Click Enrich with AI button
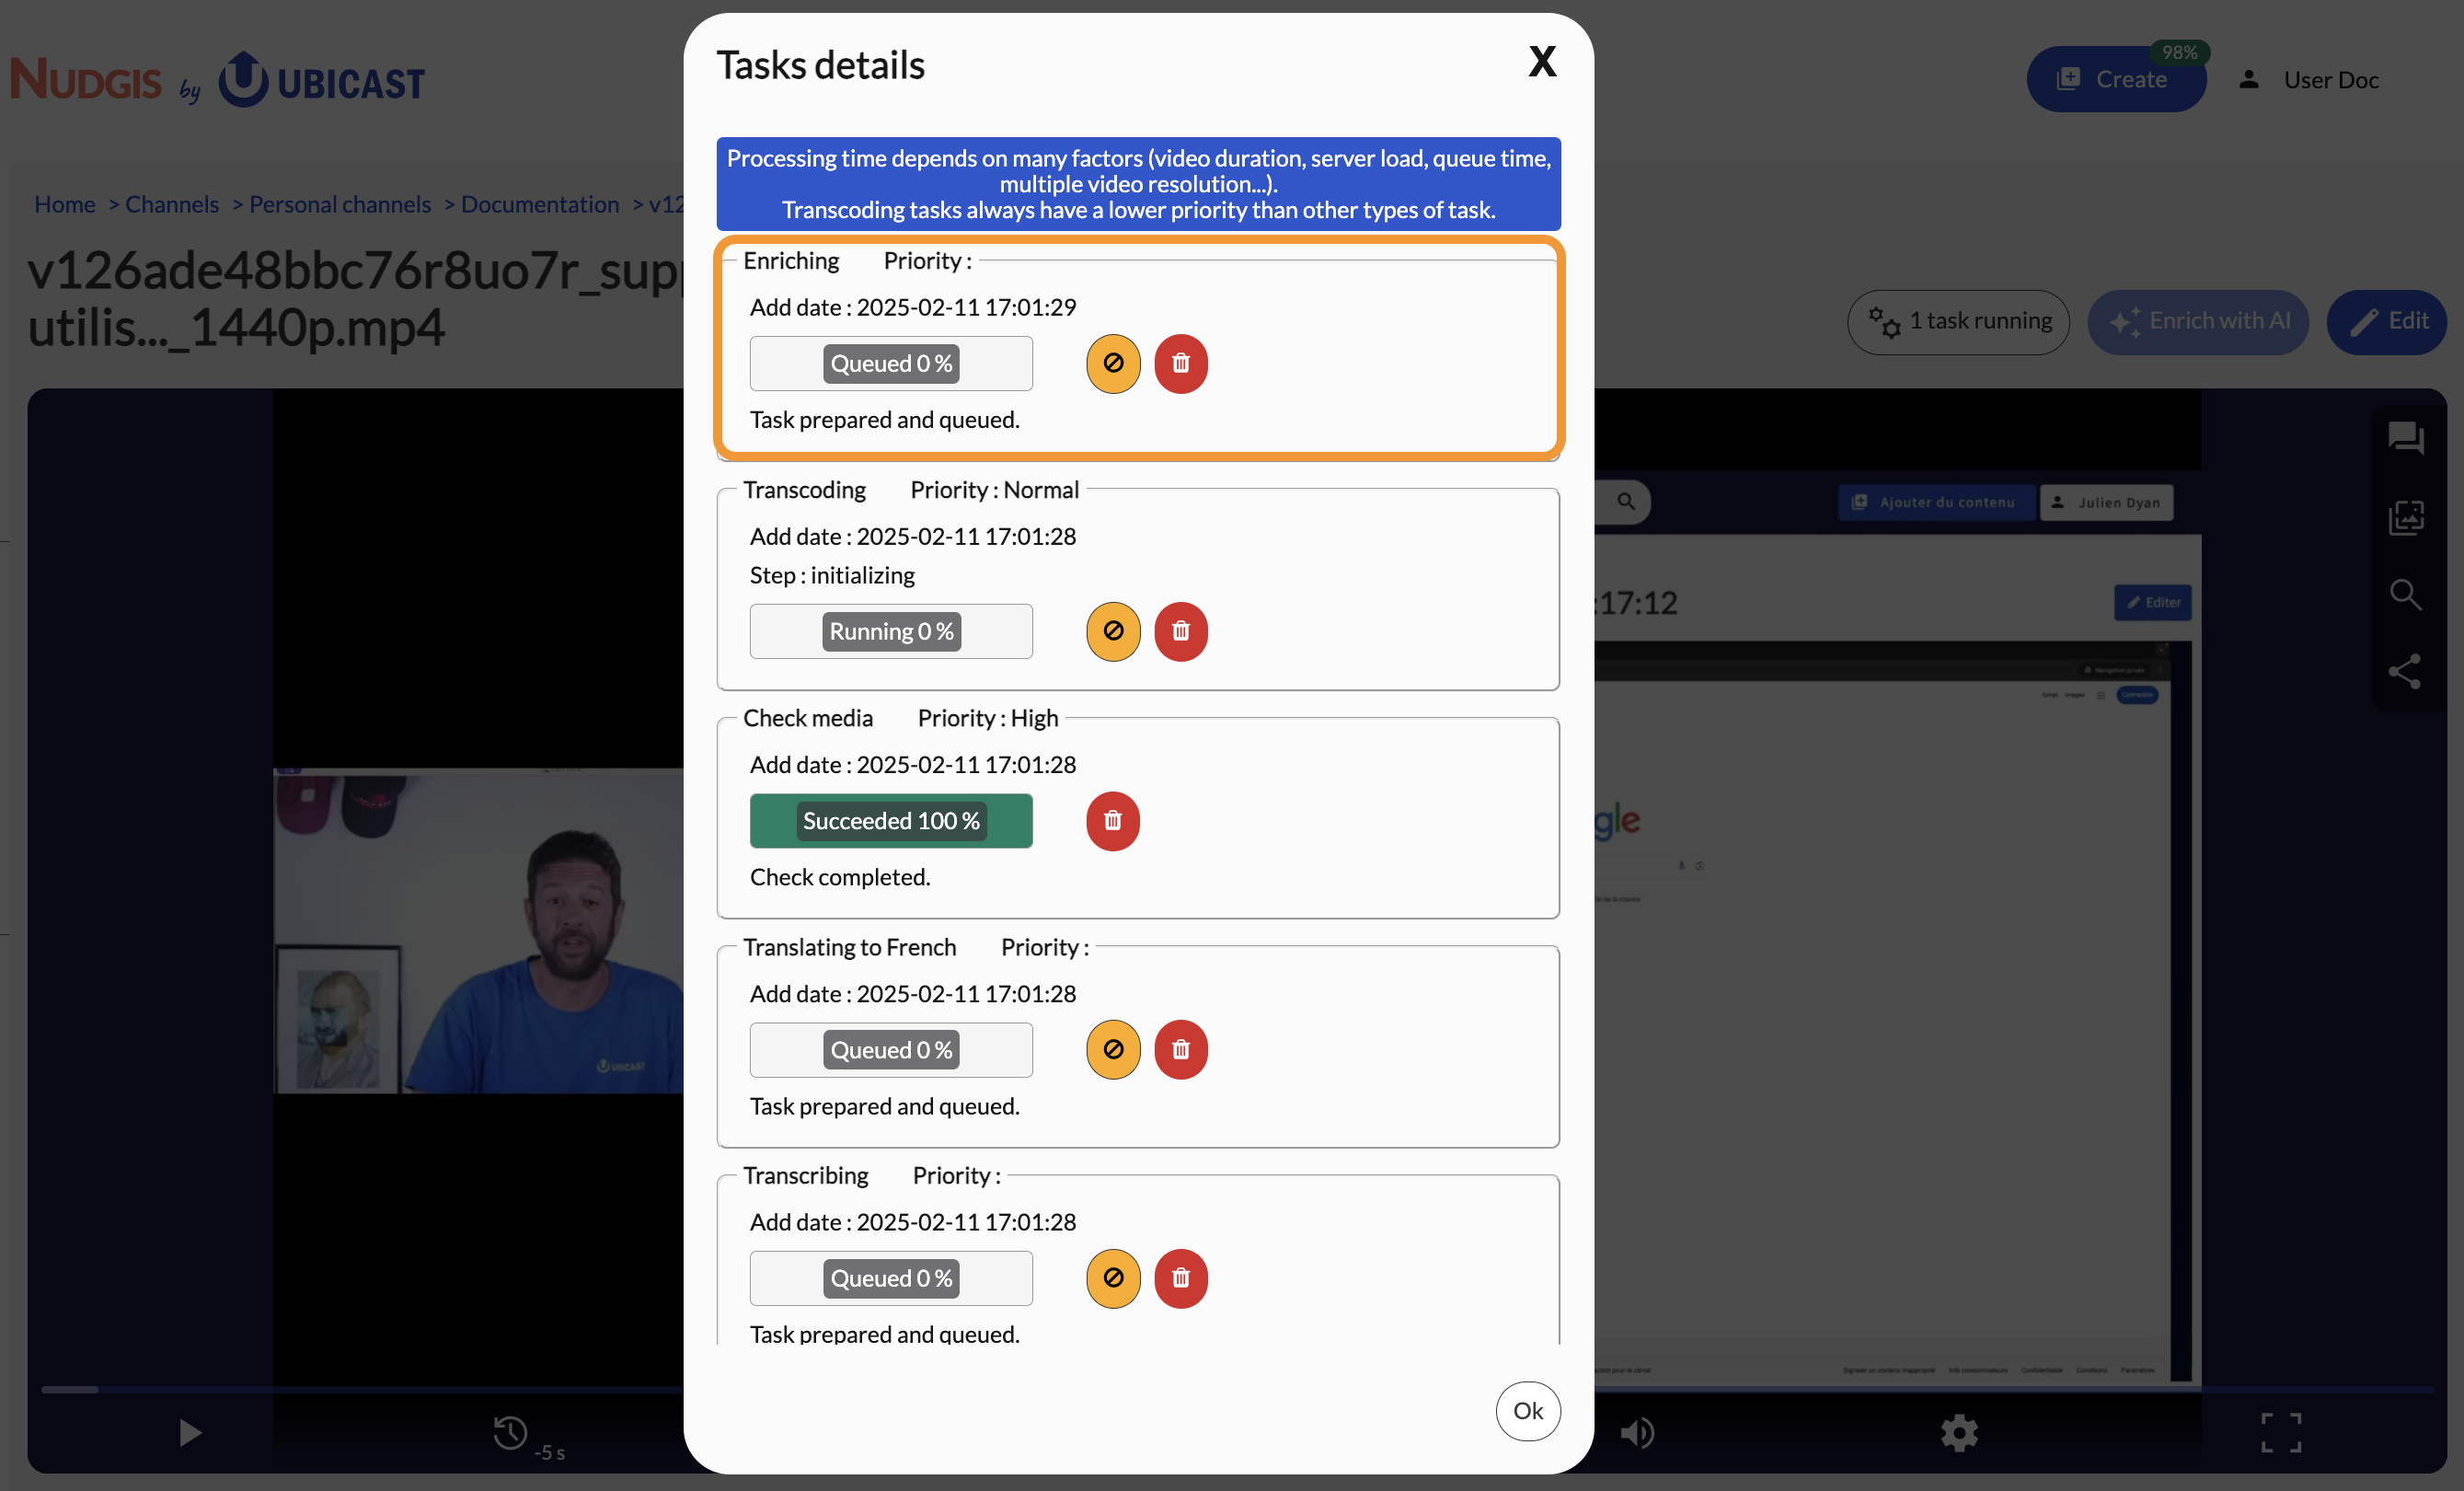 coord(2198,322)
